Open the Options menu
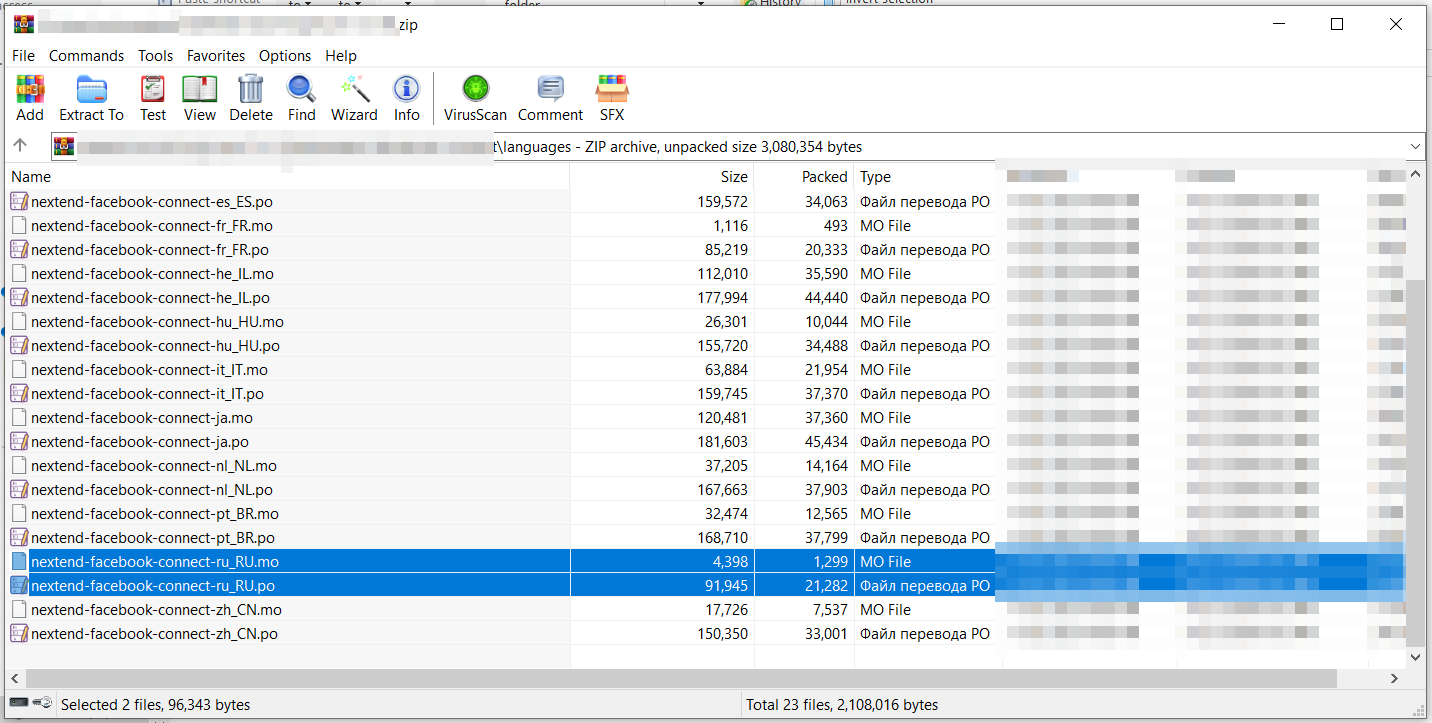This screenshot has height=723, width=1432. click(x=285, y=56)
